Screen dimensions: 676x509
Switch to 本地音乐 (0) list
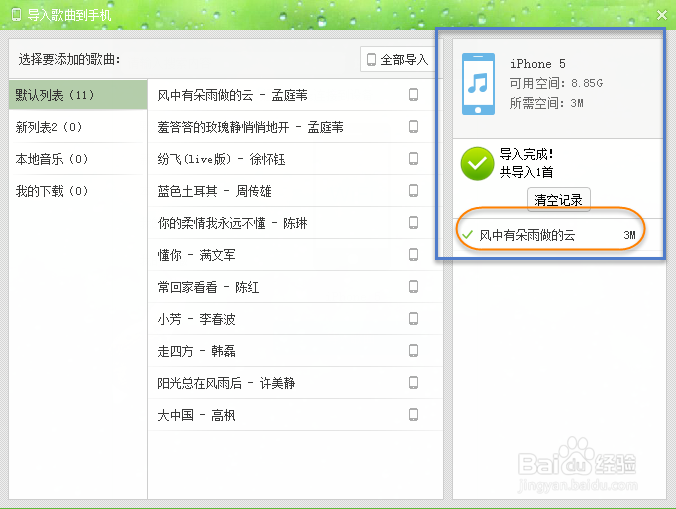(78, 159)
